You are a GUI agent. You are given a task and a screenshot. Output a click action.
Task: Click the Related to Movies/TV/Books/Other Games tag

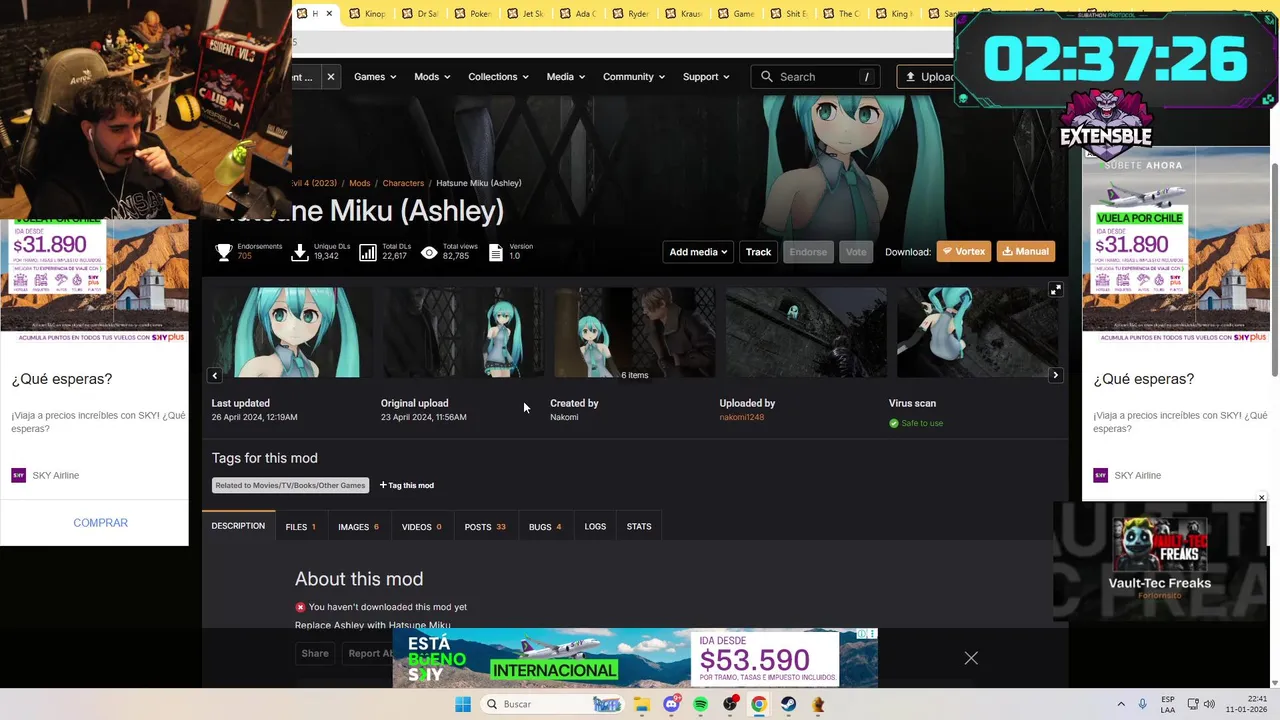290,485
